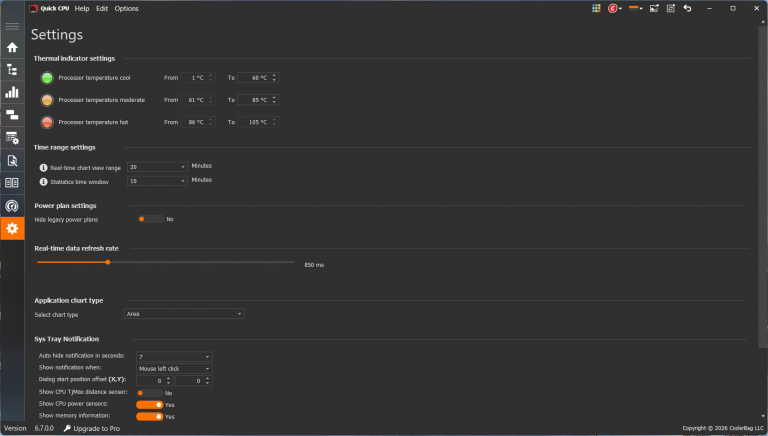
Task: Open the Edit menu
Action: 102,8
